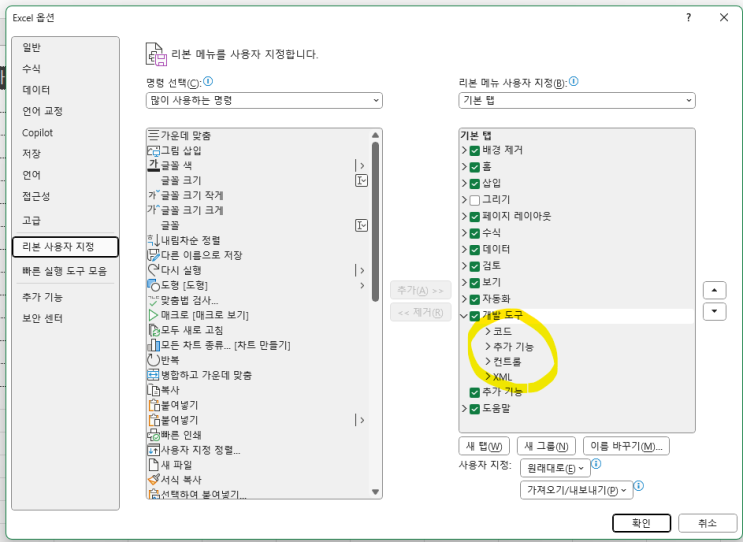Choose the 사용자 지정 정렬 icon
Viewport: 743px width, 542px height.
point(154,450)
